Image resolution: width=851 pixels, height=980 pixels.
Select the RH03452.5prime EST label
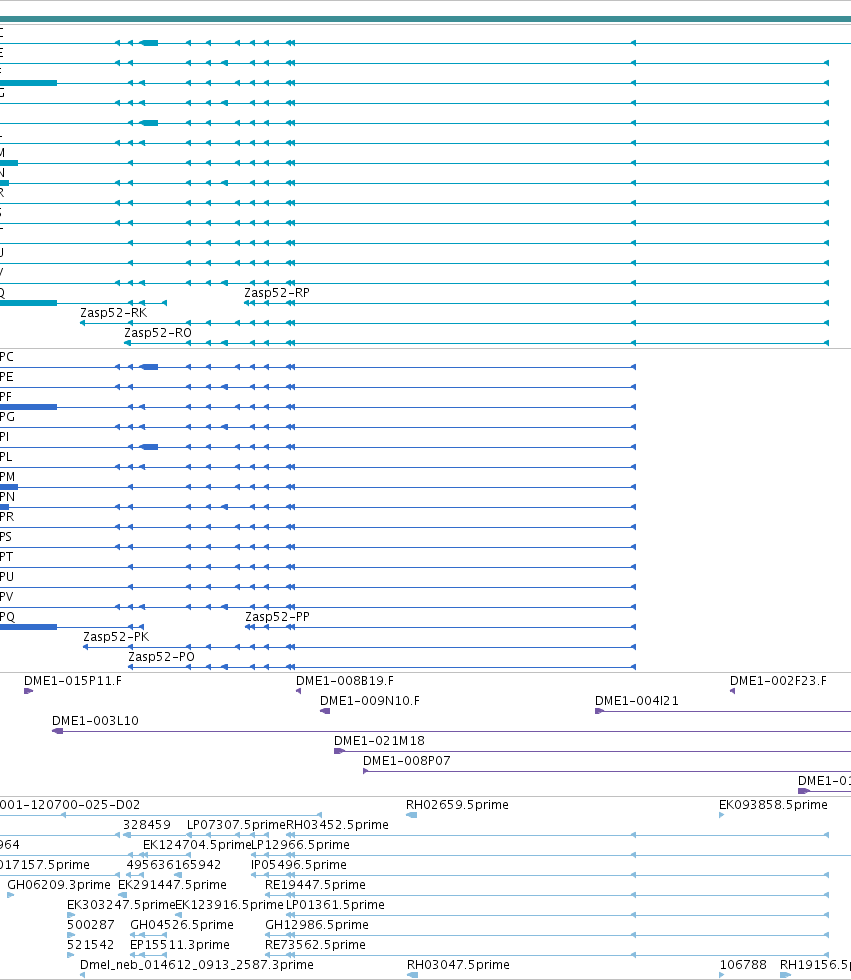(x=337, y=824)
